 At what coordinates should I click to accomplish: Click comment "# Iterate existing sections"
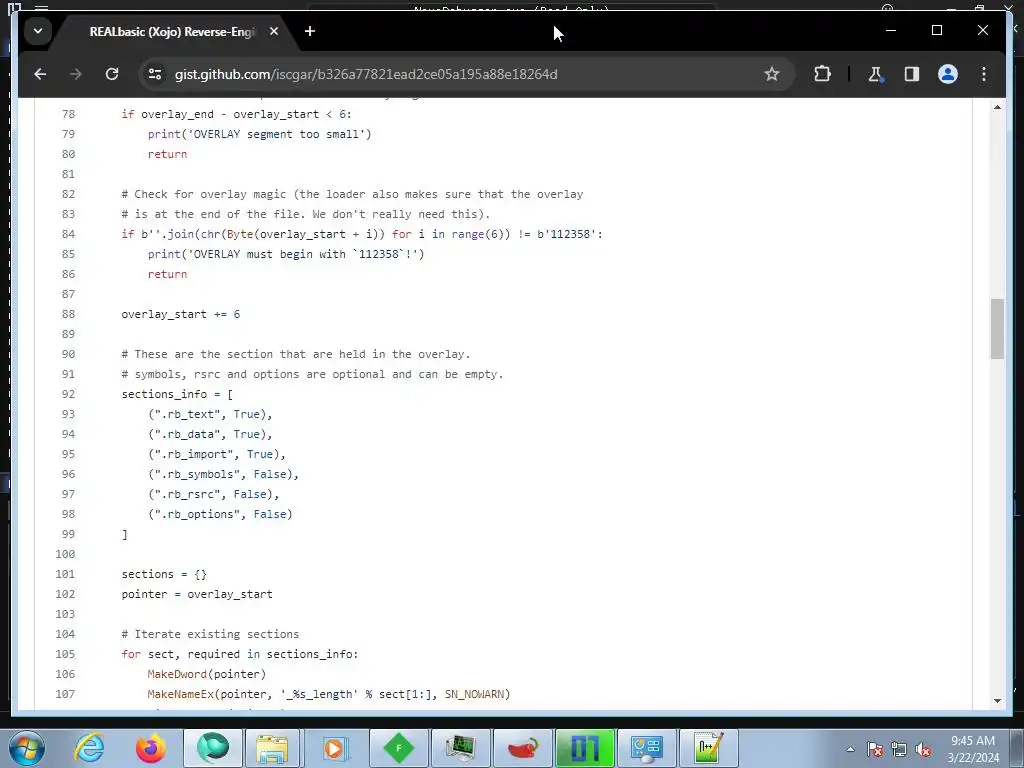tap(210, 634)
